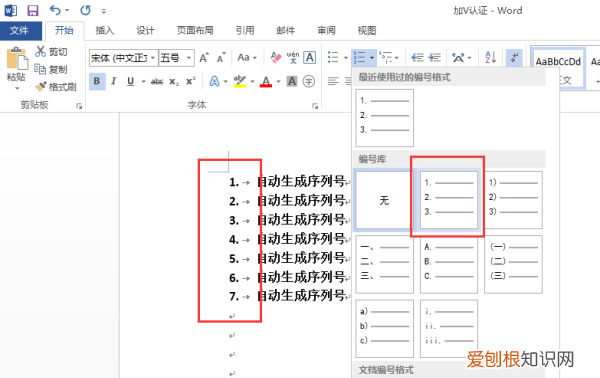Click the Save icon in quick access toolbar
The width and height of the screenshot is (600, 378).
coord(33,10)
